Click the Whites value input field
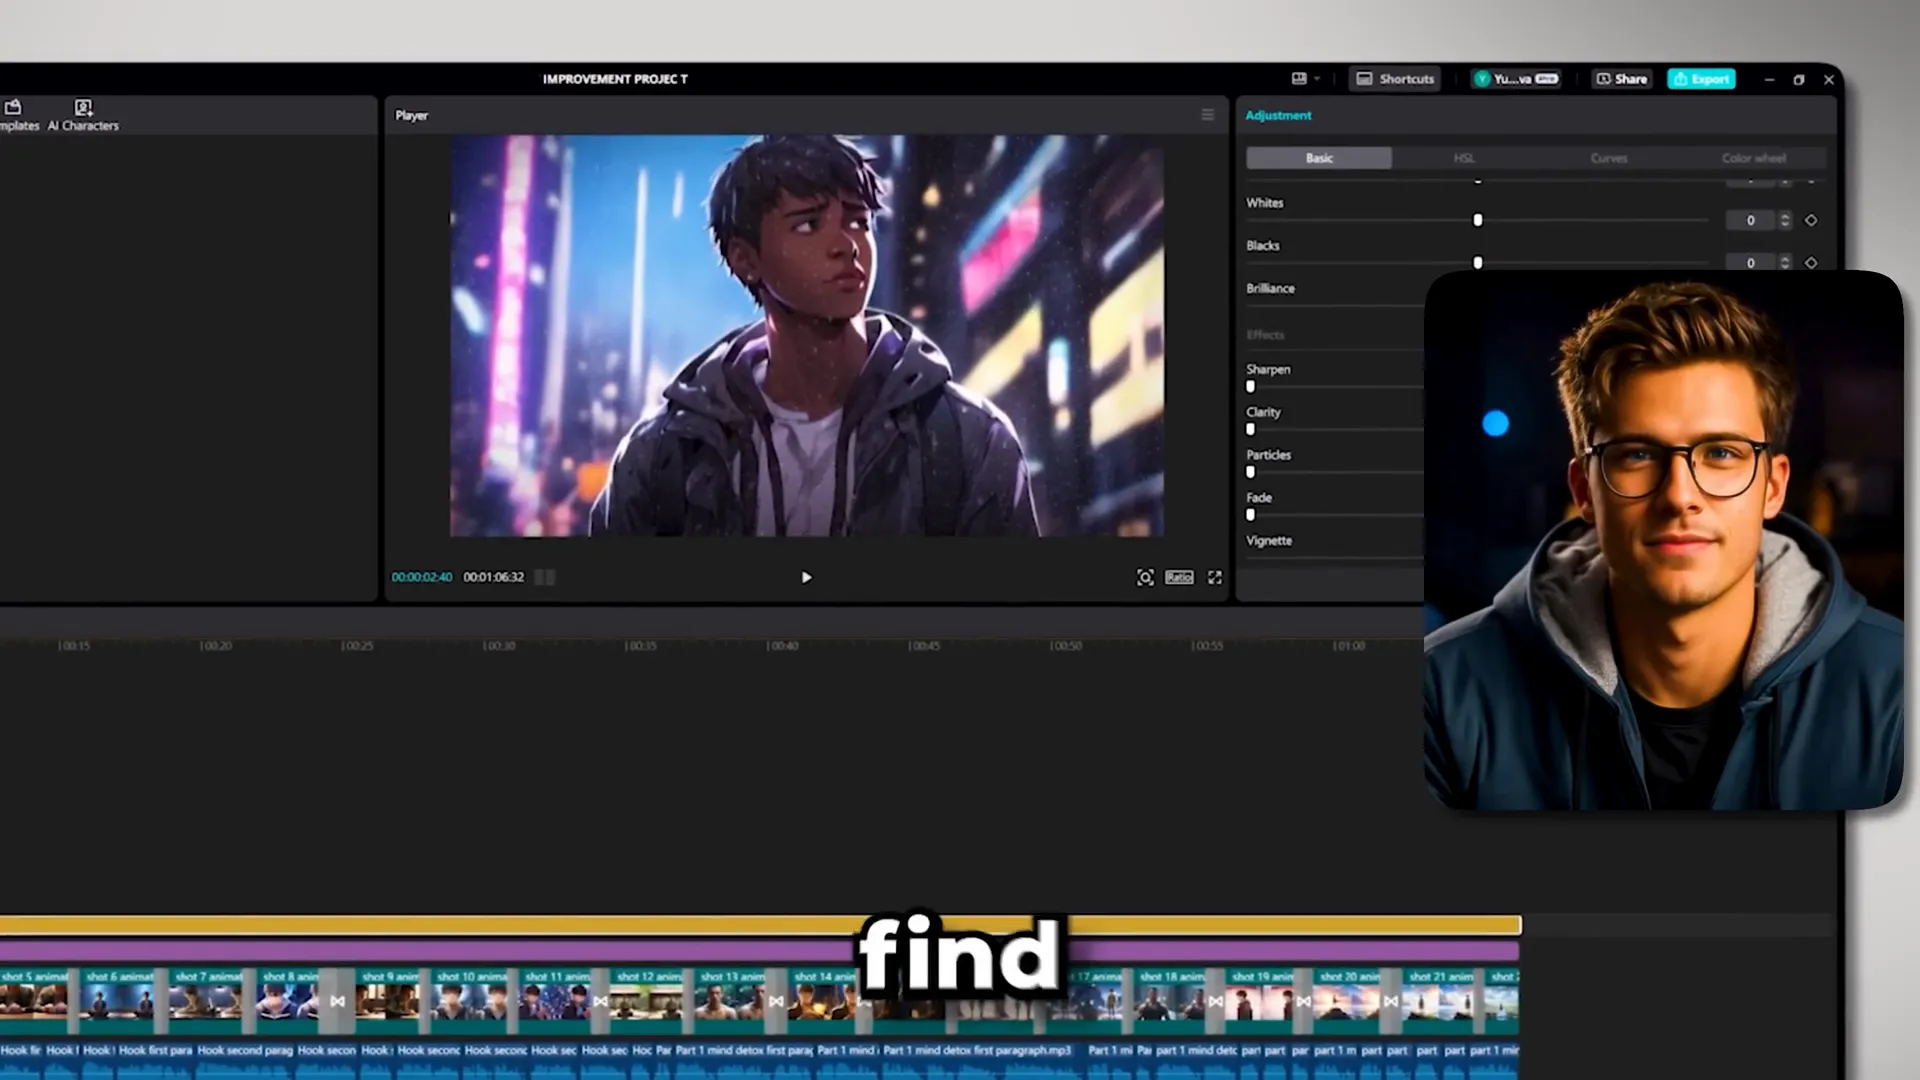The width and height of the screenshot is (1920, 1080). click(1751, 220)
